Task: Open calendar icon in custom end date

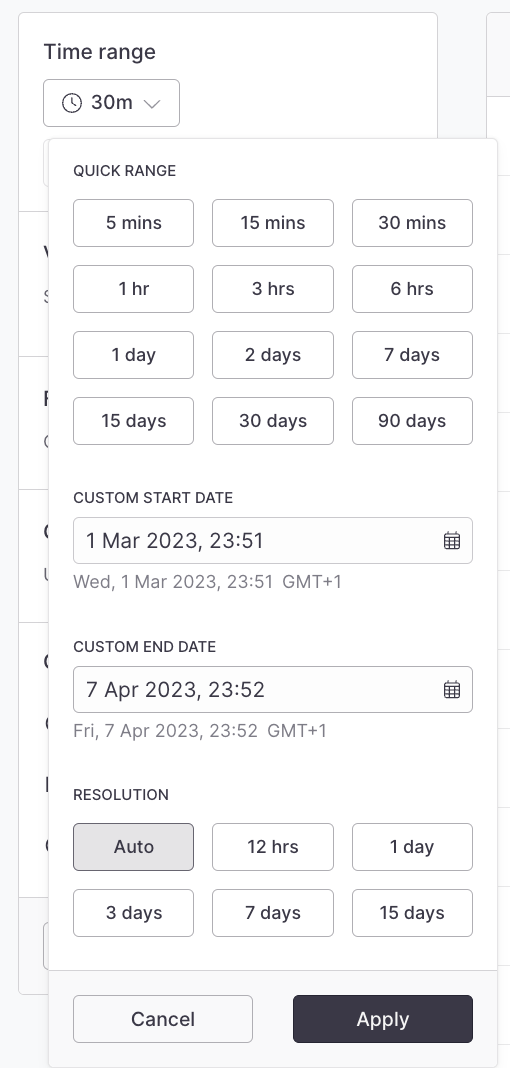Action: (452, 689)
